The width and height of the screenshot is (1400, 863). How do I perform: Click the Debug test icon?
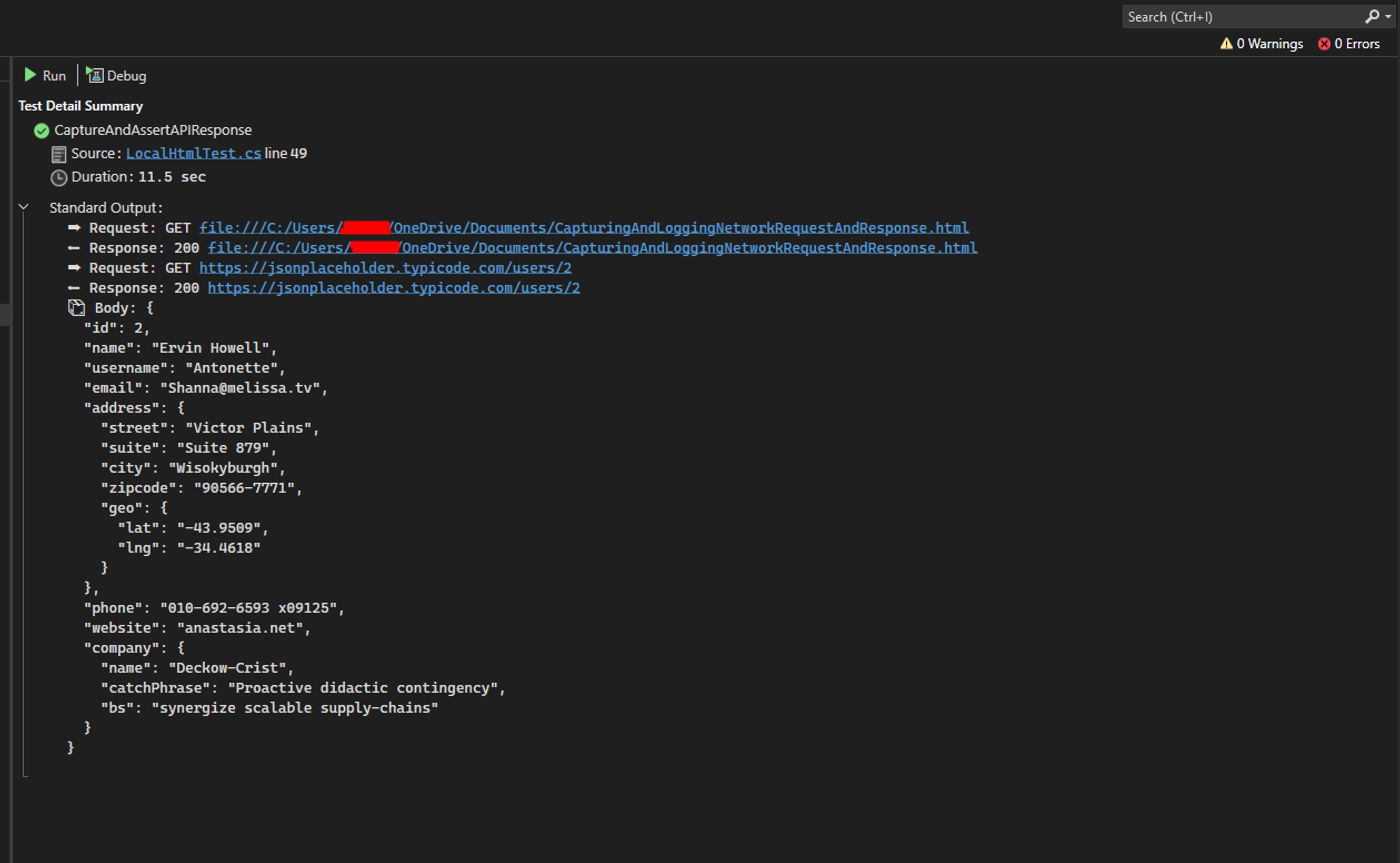[x=95, y=75]
